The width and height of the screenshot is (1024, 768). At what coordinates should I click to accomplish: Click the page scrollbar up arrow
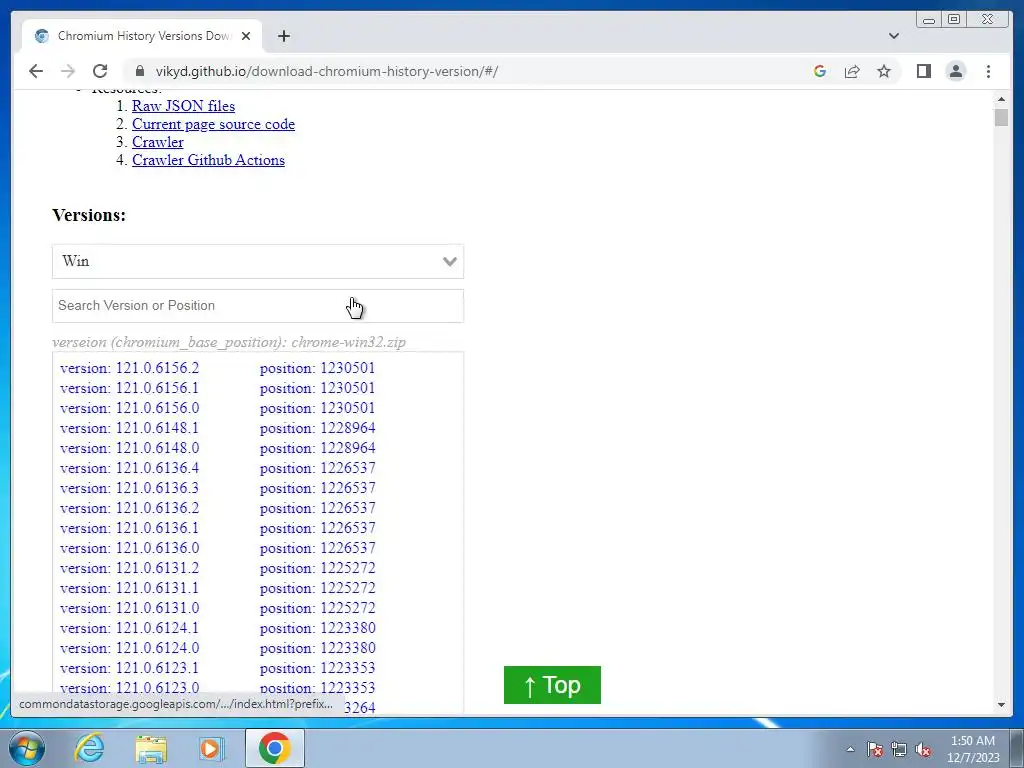pos(1001,99)
